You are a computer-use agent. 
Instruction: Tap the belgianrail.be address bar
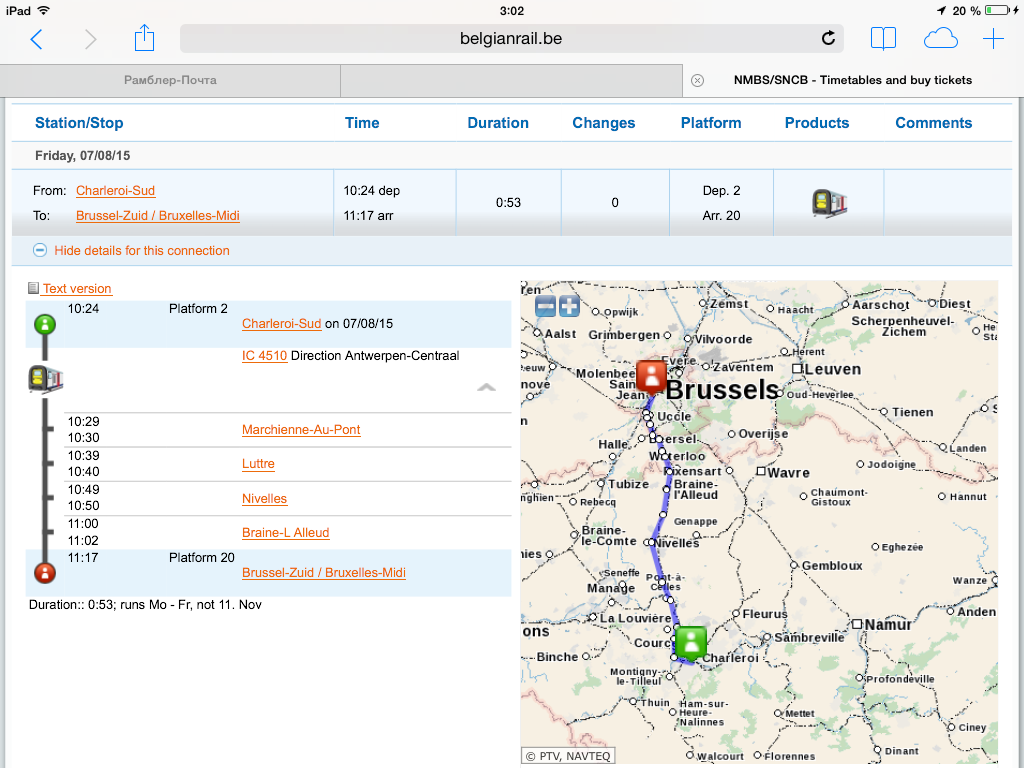coord(511,39)
